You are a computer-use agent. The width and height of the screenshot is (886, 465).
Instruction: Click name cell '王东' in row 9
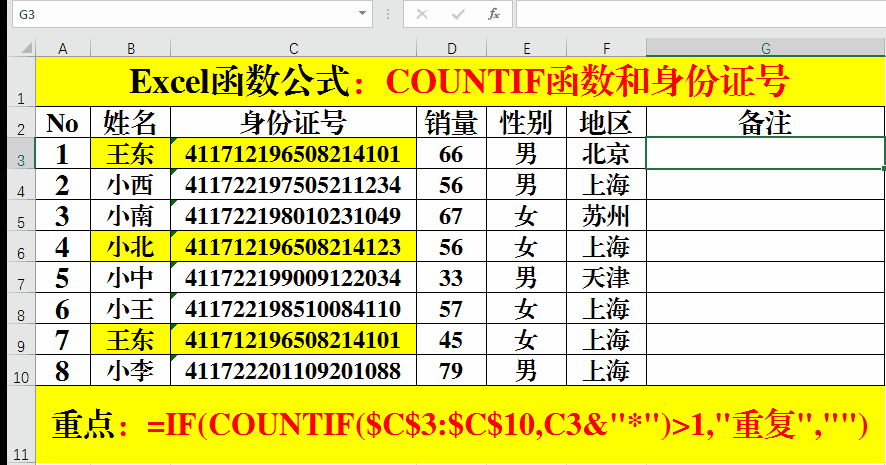[131, 340]
